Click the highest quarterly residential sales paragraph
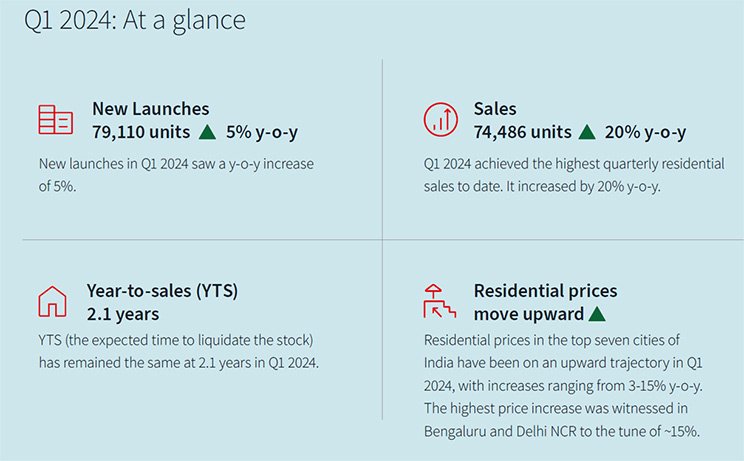744x461 pixels. (x=574, y=175)
